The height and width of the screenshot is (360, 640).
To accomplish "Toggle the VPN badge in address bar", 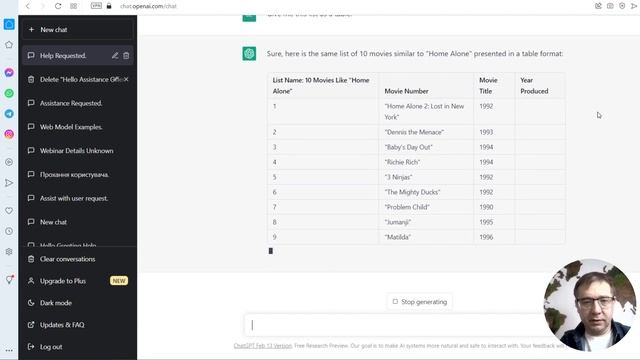I will click(x=96, y=6).
